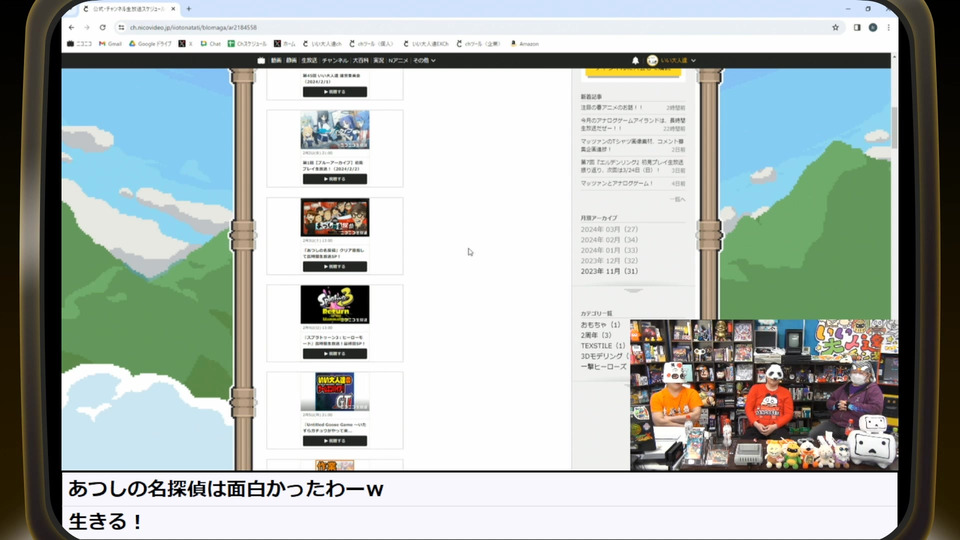Expand the その他 menu in Niconico header
960x540 pixels.
tap(425, 61)
